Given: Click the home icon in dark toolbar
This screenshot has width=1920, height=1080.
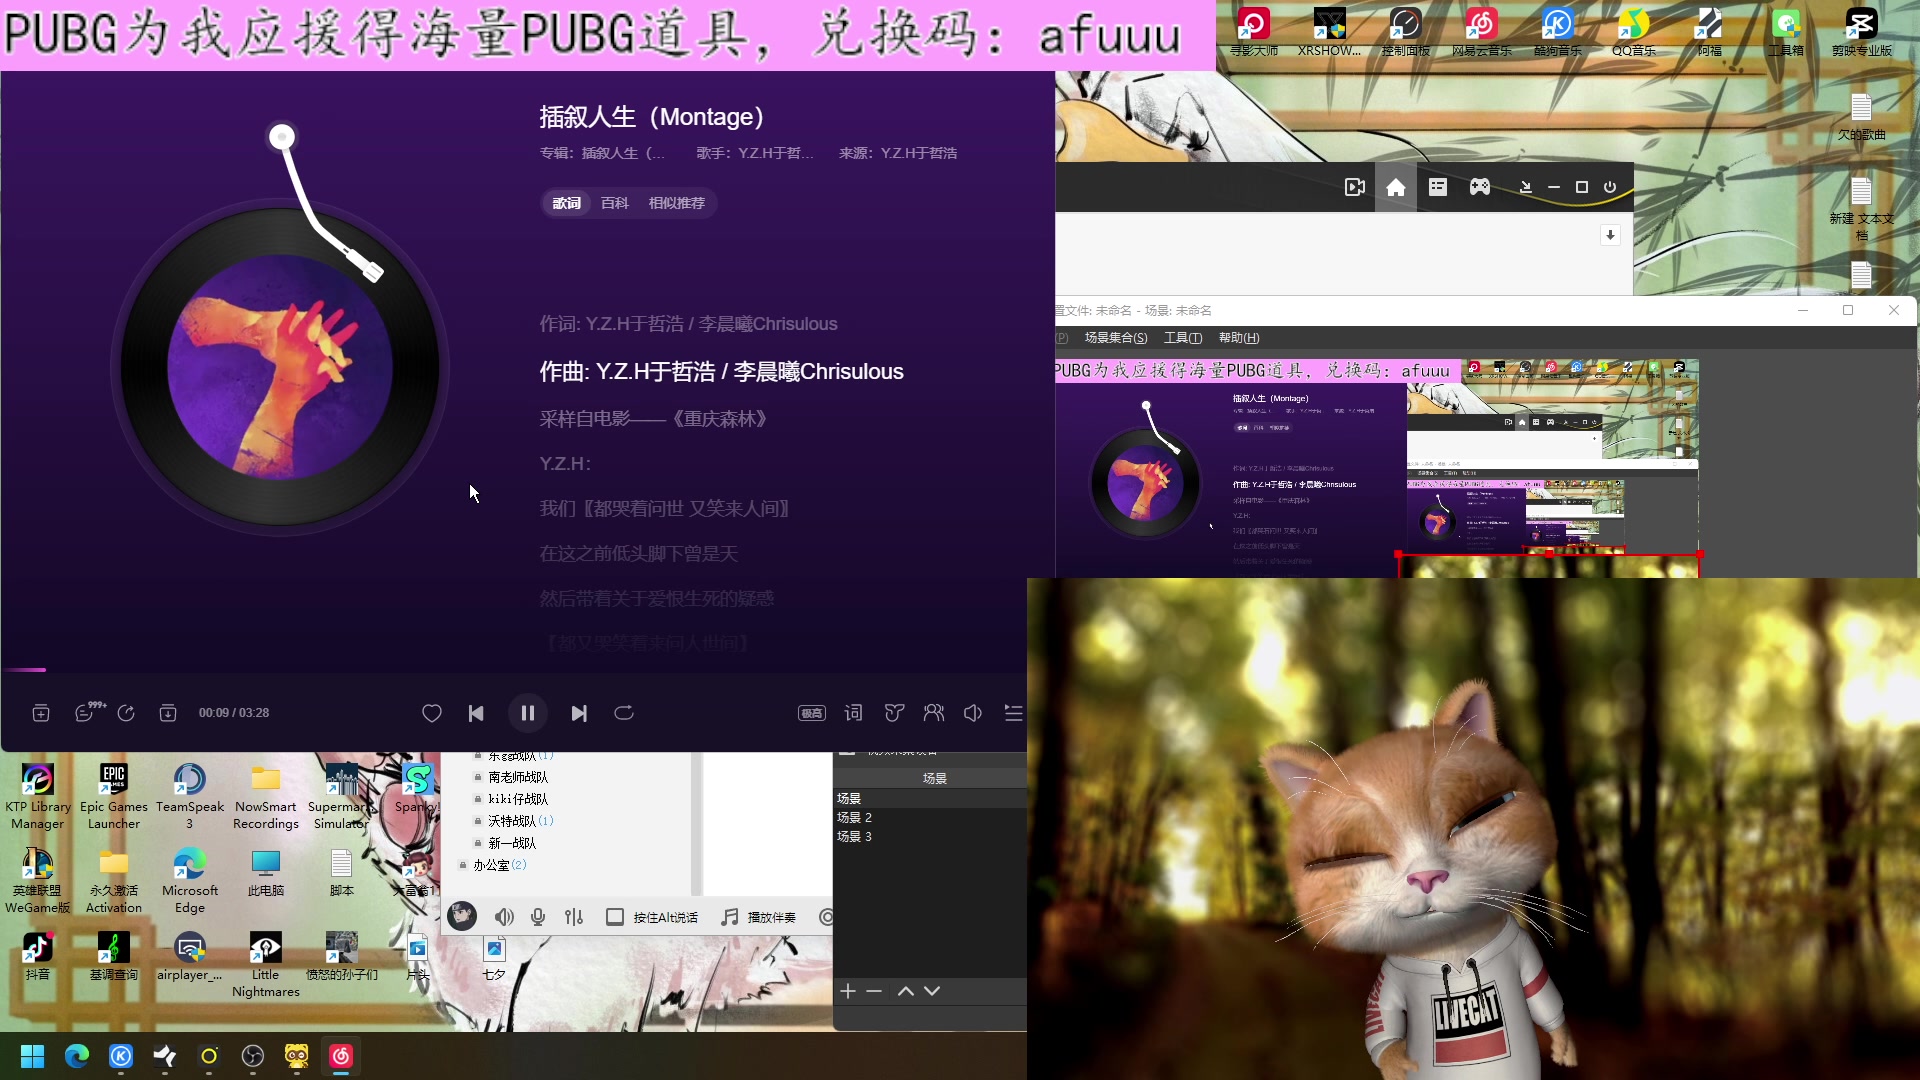Looking at the screenshot, I should (x=1396, y=187).
